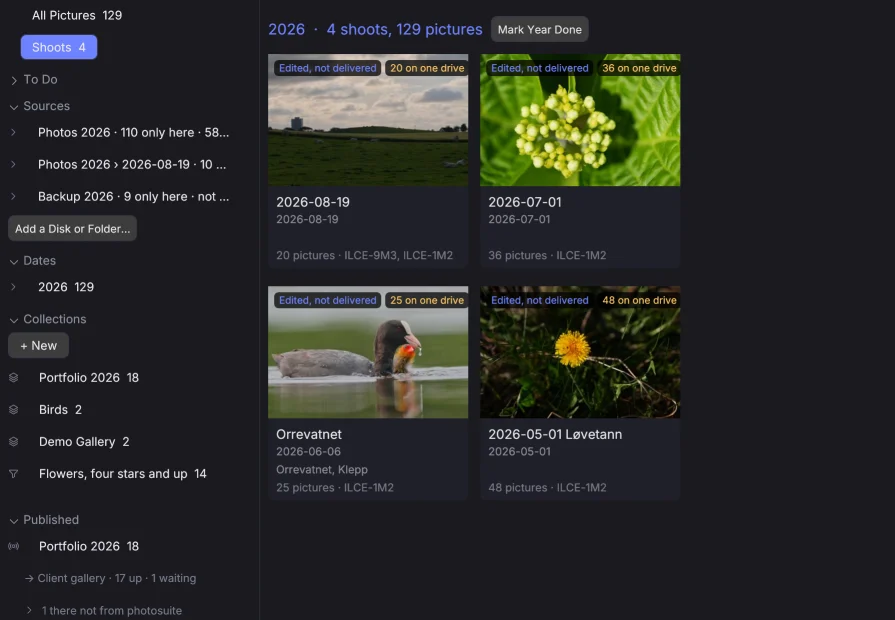The image size is (895, 620).
Task: Click Add a Disk or Folder button
Action: click(x=72, y=228)
